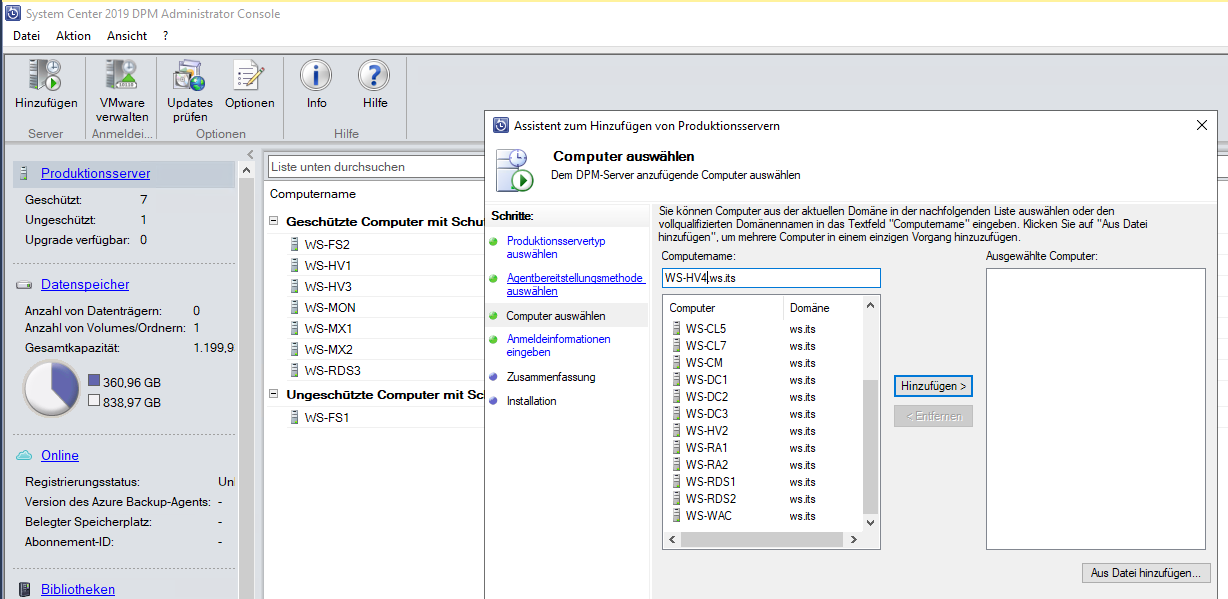Image resolution: width=1228 pixels, height=599 pixels.
Task: Click the blue used-space legend swatch
Action: (94, 380)
